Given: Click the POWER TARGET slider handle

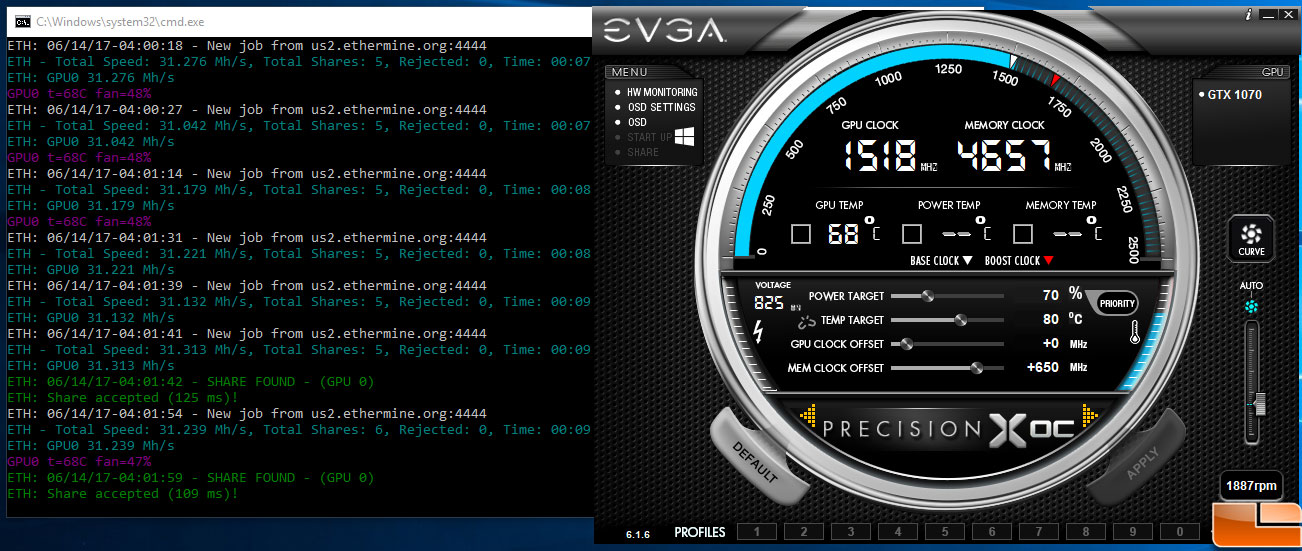Looking at the screenshot, I should 928,296.
